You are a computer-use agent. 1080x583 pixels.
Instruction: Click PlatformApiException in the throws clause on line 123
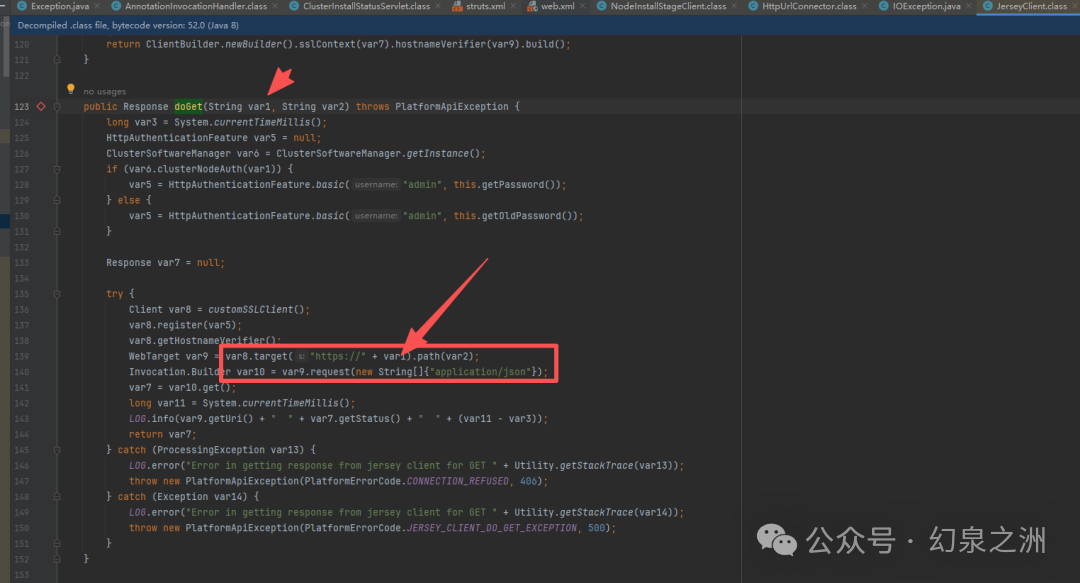click(x=452, y=106)
